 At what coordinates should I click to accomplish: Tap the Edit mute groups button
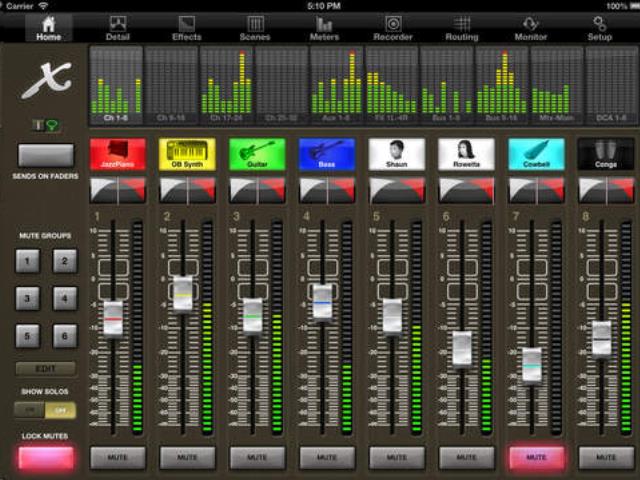pyautogui.click(x=46, y=369)
